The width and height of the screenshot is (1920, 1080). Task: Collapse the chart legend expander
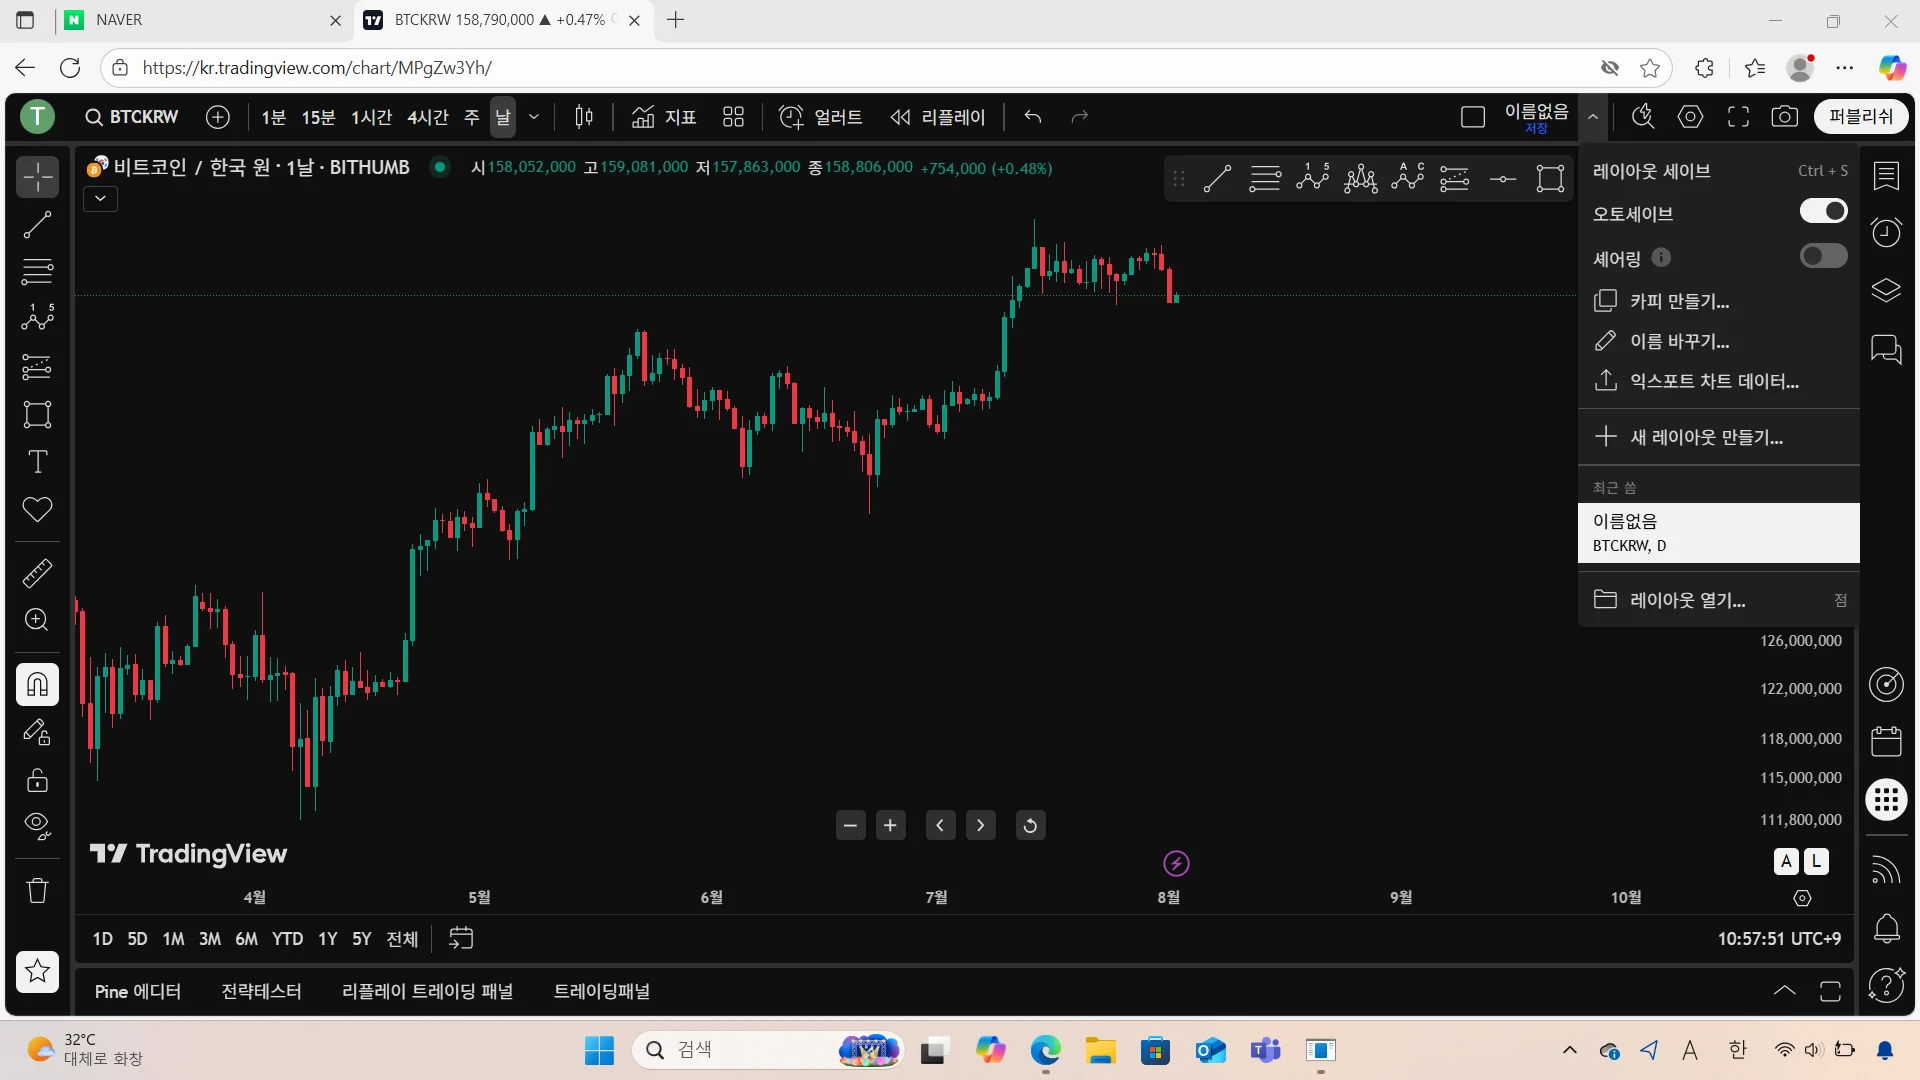(x=100, y=199)
